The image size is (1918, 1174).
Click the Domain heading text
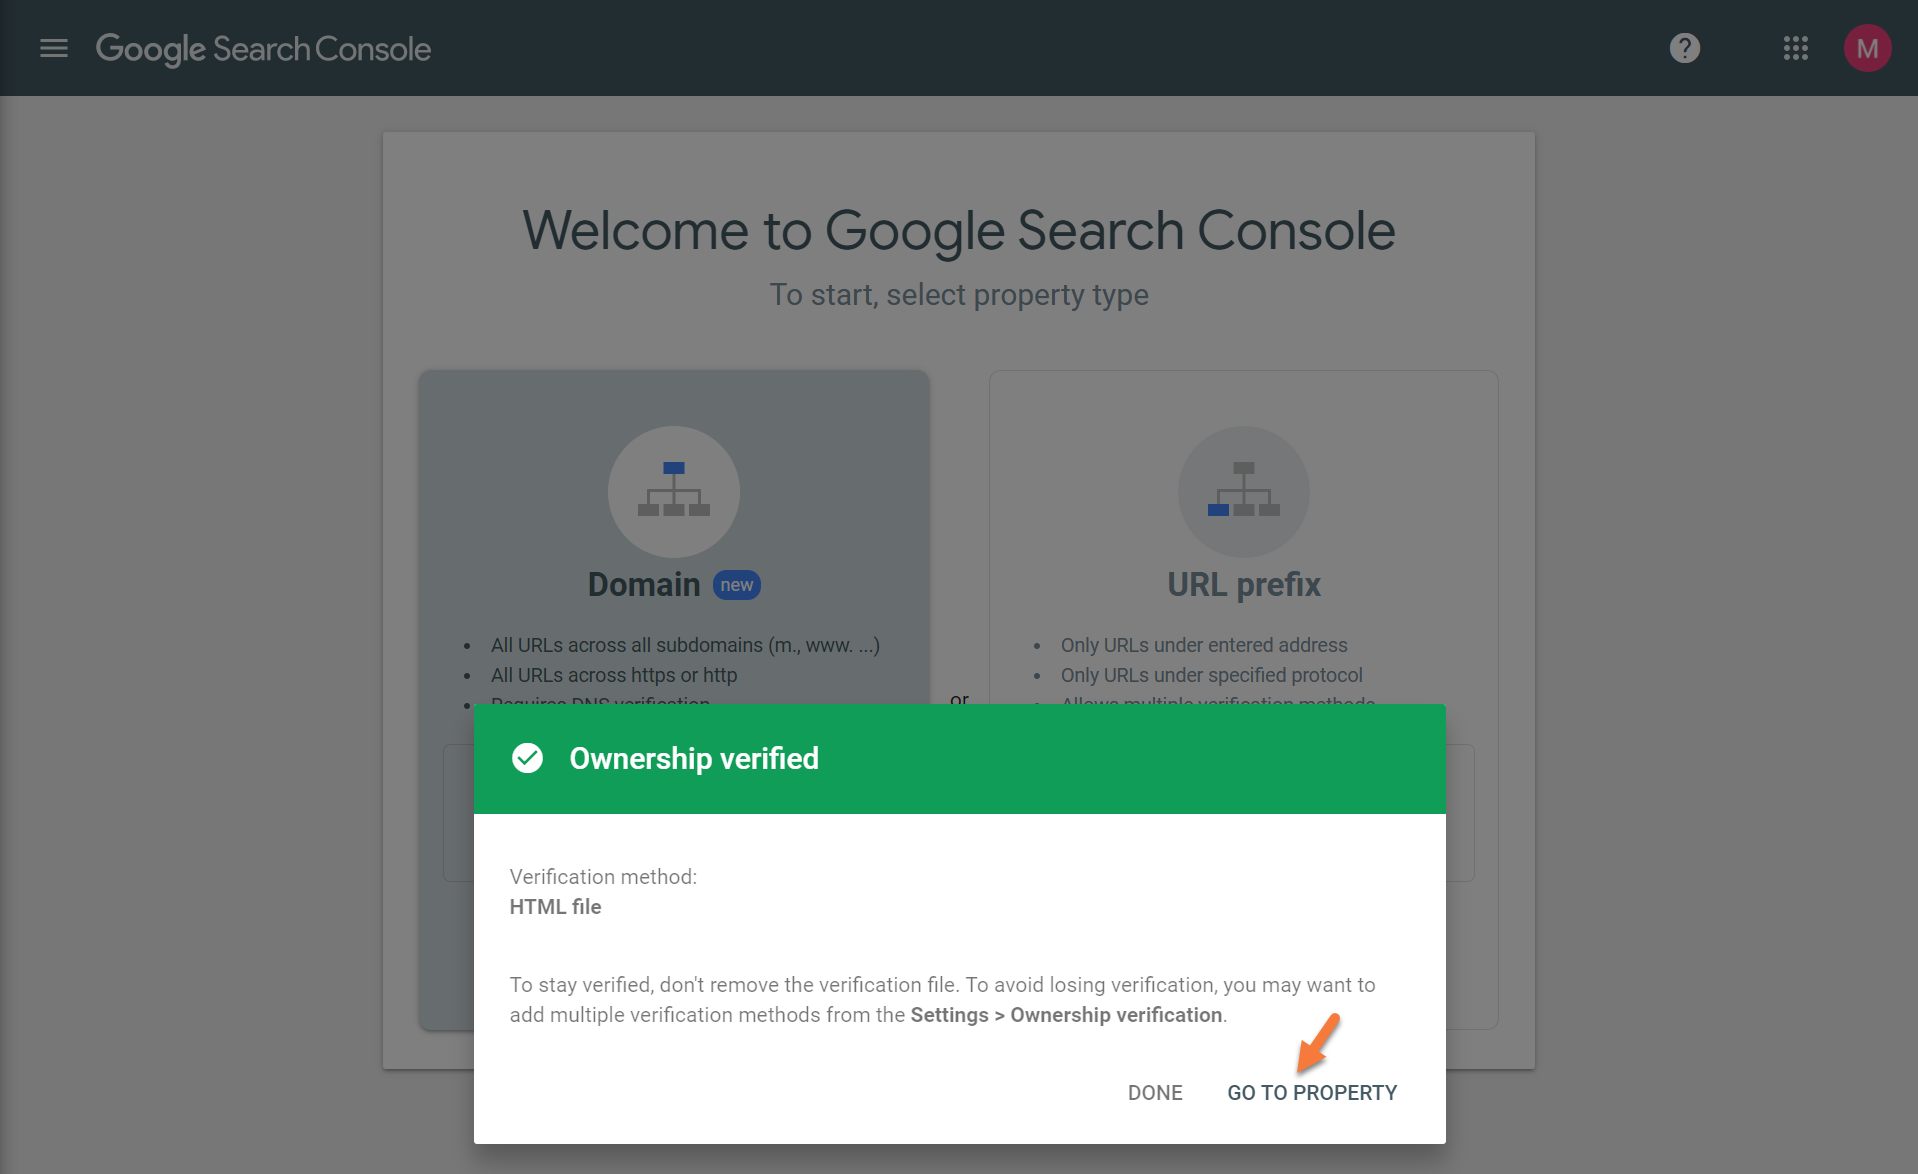[643, 585]
